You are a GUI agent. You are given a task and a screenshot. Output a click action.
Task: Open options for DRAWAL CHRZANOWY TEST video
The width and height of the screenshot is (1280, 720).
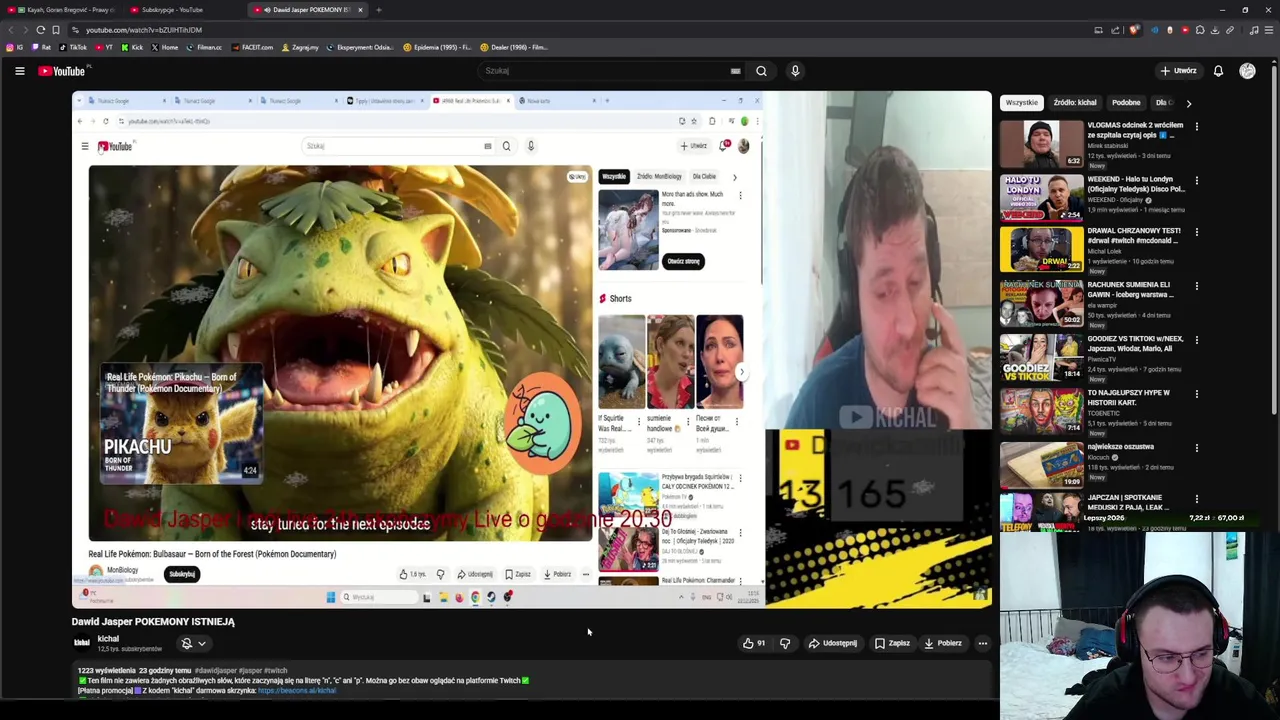pyautogui.click(x=1196, y=232)
